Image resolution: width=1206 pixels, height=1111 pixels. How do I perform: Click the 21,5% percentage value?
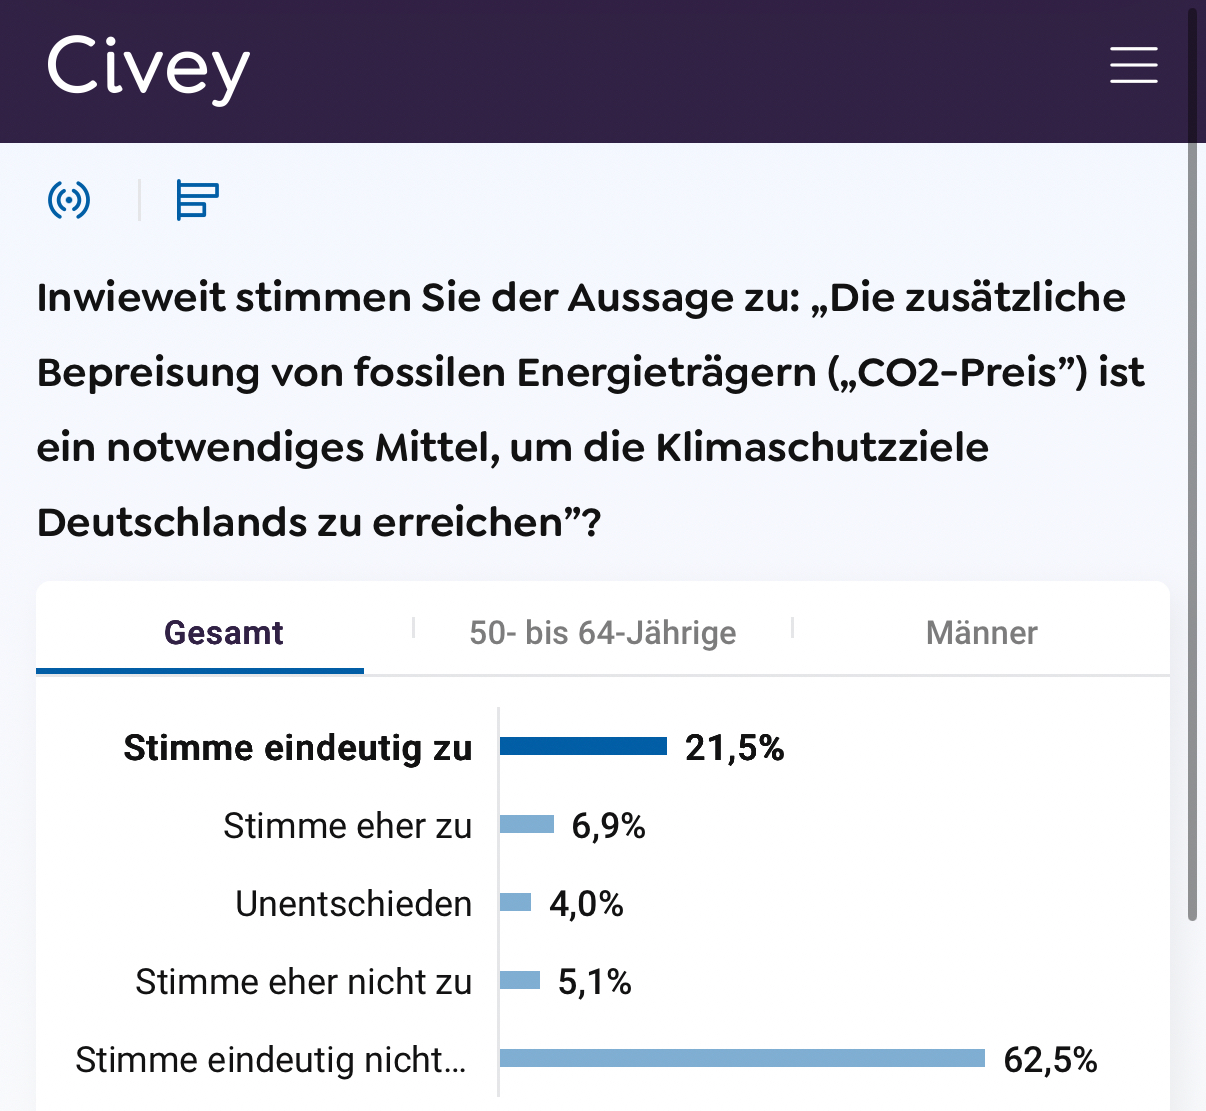coord(734,748)
